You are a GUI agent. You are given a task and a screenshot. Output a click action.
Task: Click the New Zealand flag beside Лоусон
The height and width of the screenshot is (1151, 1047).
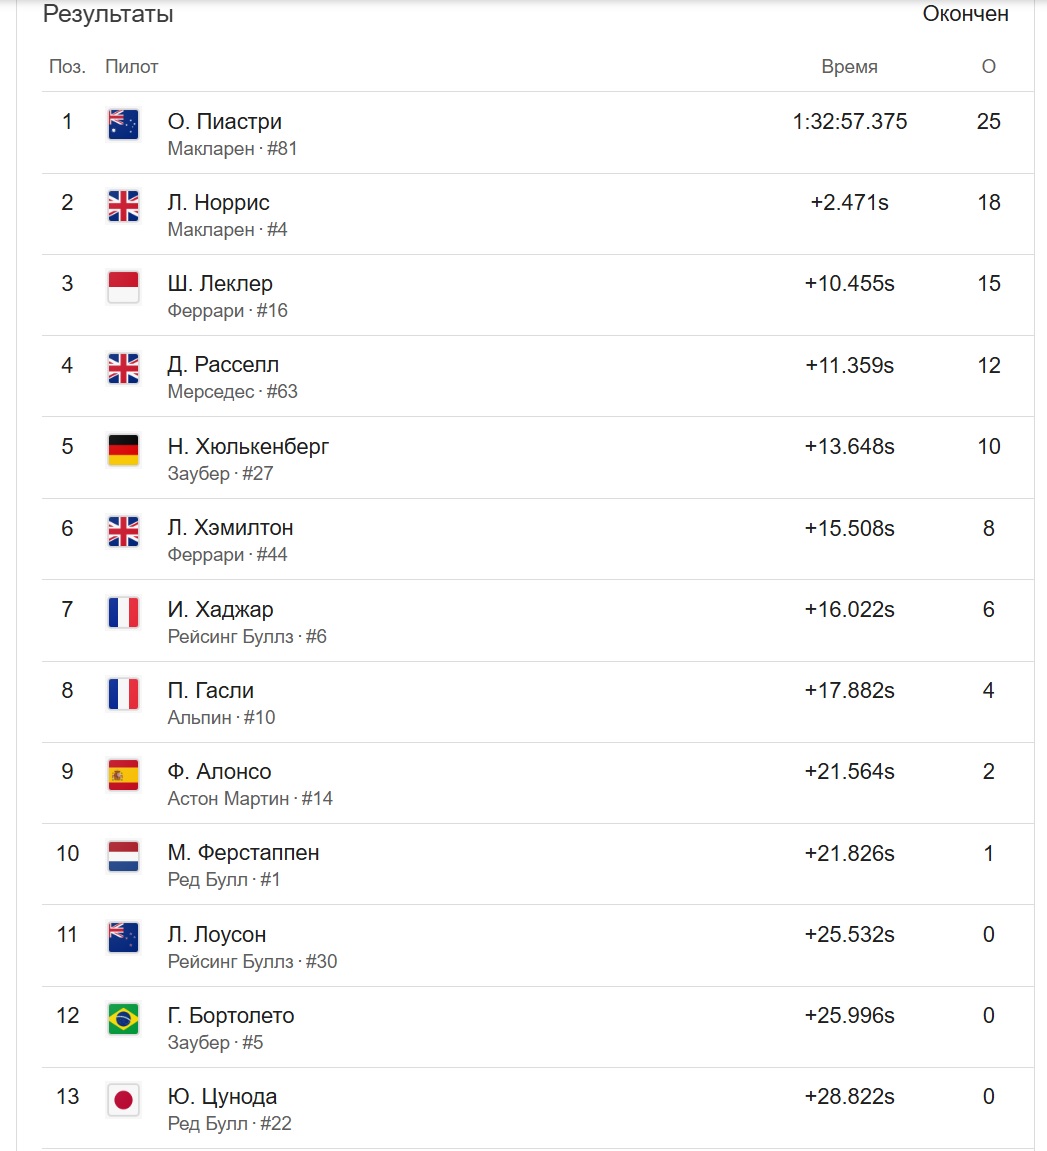(123, 937)
